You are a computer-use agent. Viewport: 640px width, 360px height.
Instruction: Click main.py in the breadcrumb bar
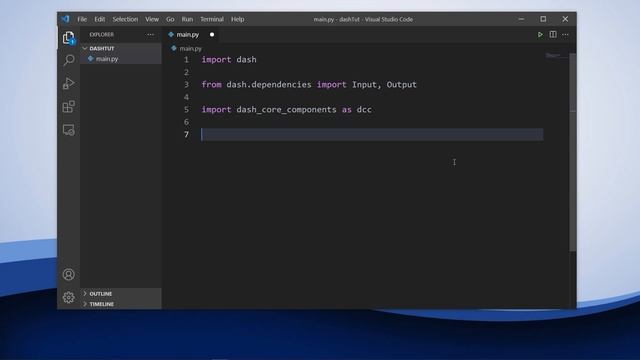click(191, 49)
